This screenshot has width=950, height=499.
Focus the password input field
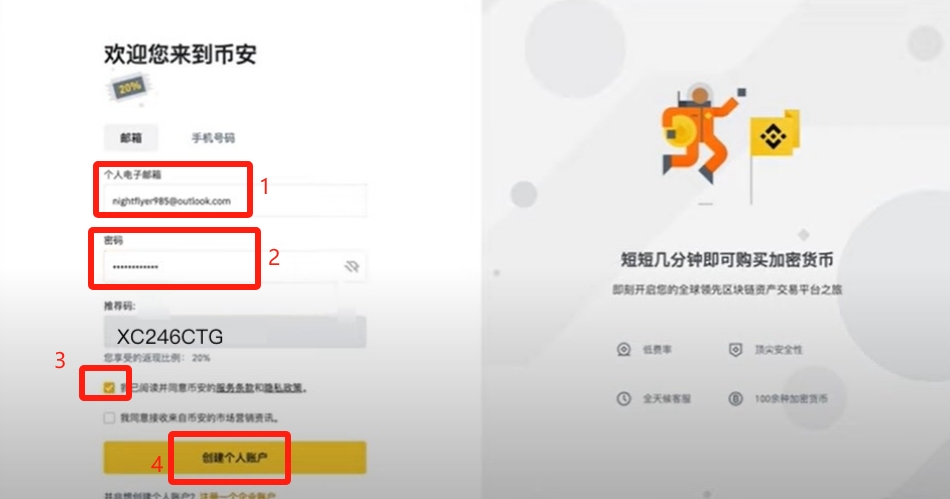[x=235, y=266]
